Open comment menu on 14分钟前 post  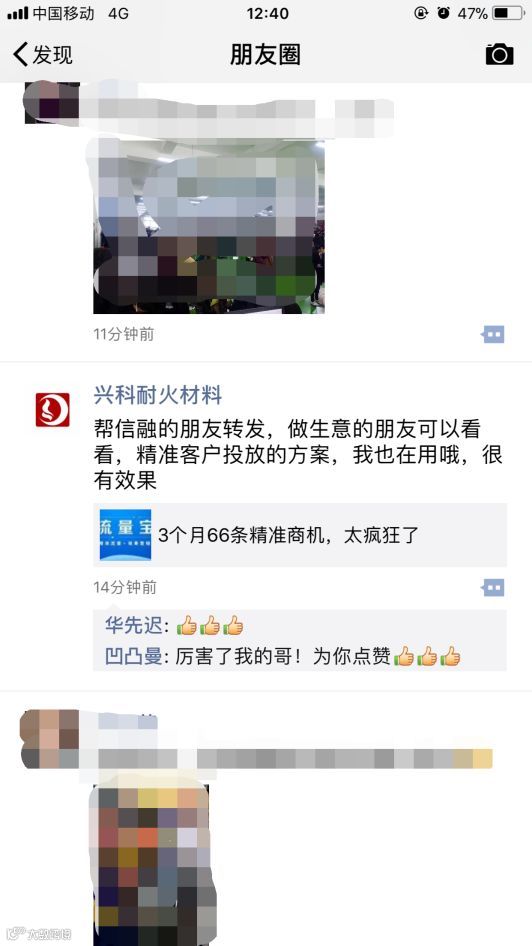point(493,588)
